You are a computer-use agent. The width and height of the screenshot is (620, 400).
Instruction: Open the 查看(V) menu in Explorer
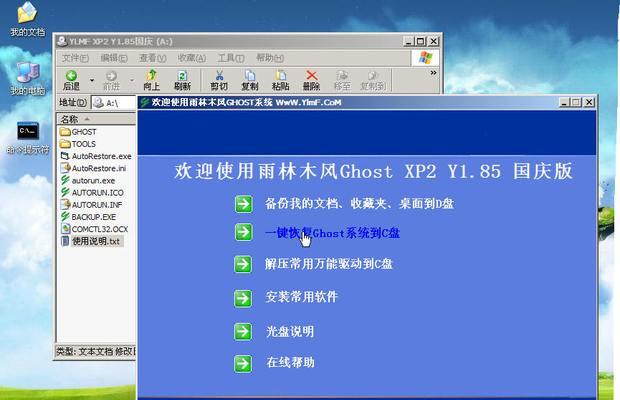click(153, 58)
